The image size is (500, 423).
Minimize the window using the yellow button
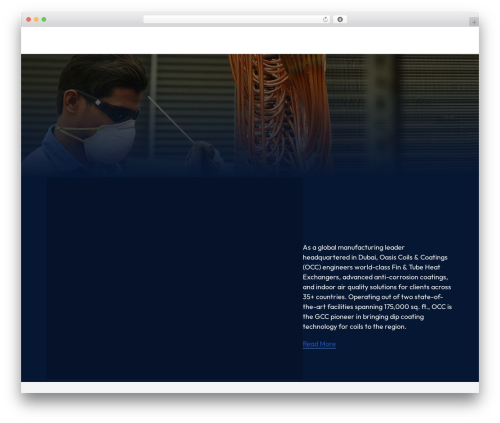click(x=36, y=20)
